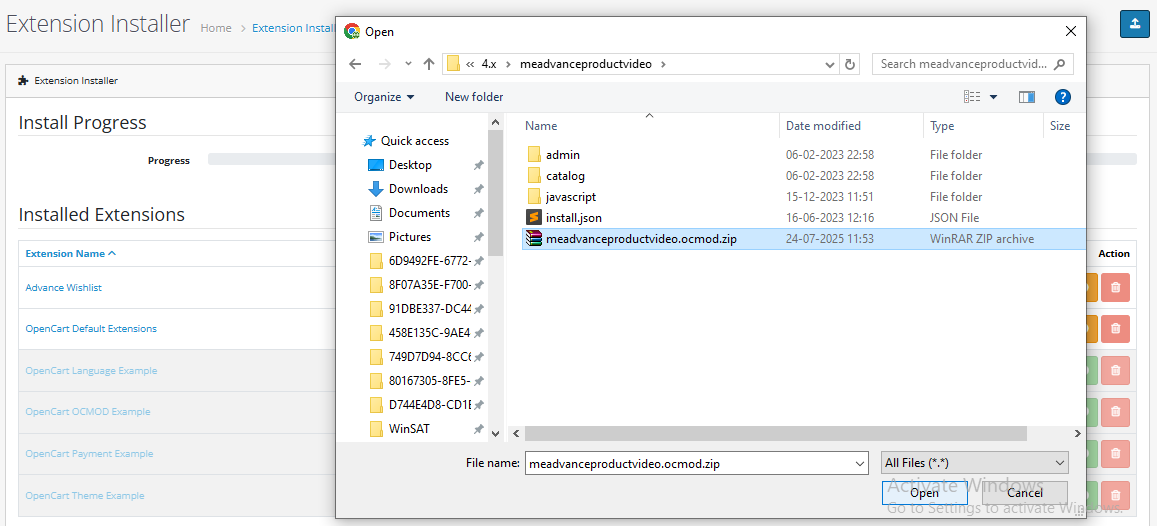Open the File name dropdown arrow
This screenshot has width=1157, height=526.
(860, 463)
